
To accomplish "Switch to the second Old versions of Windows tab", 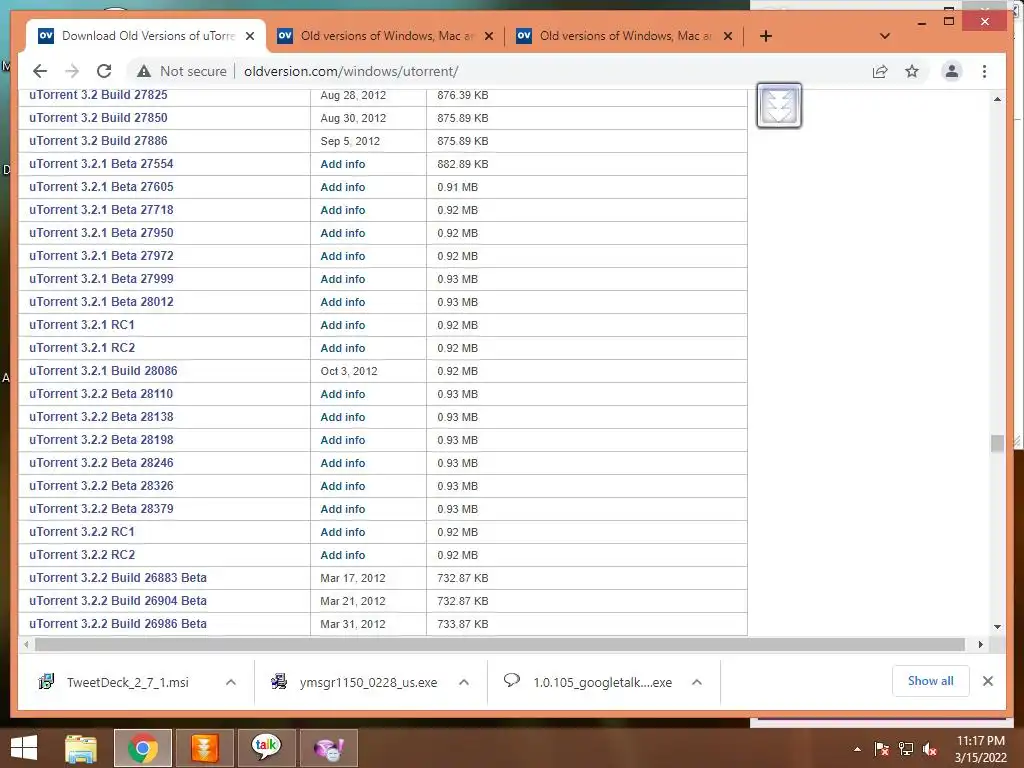I will click(385, 36).
